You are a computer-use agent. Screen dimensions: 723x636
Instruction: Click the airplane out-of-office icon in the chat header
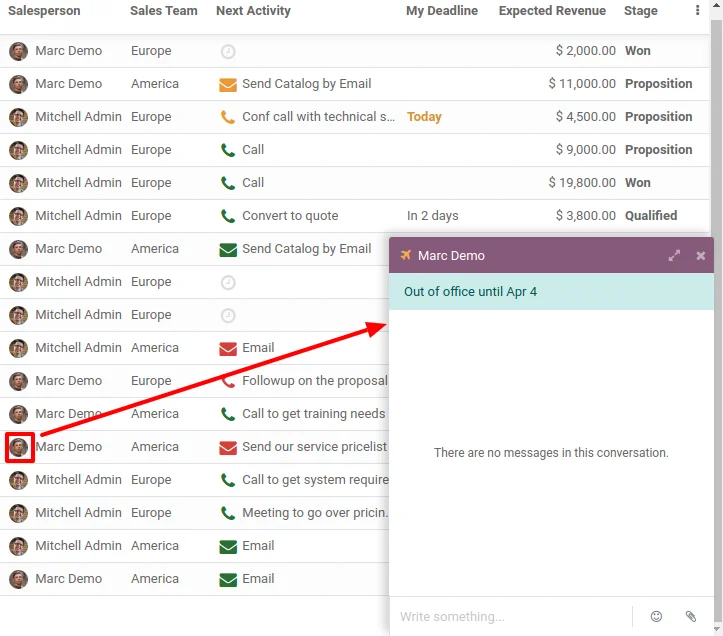406,255
